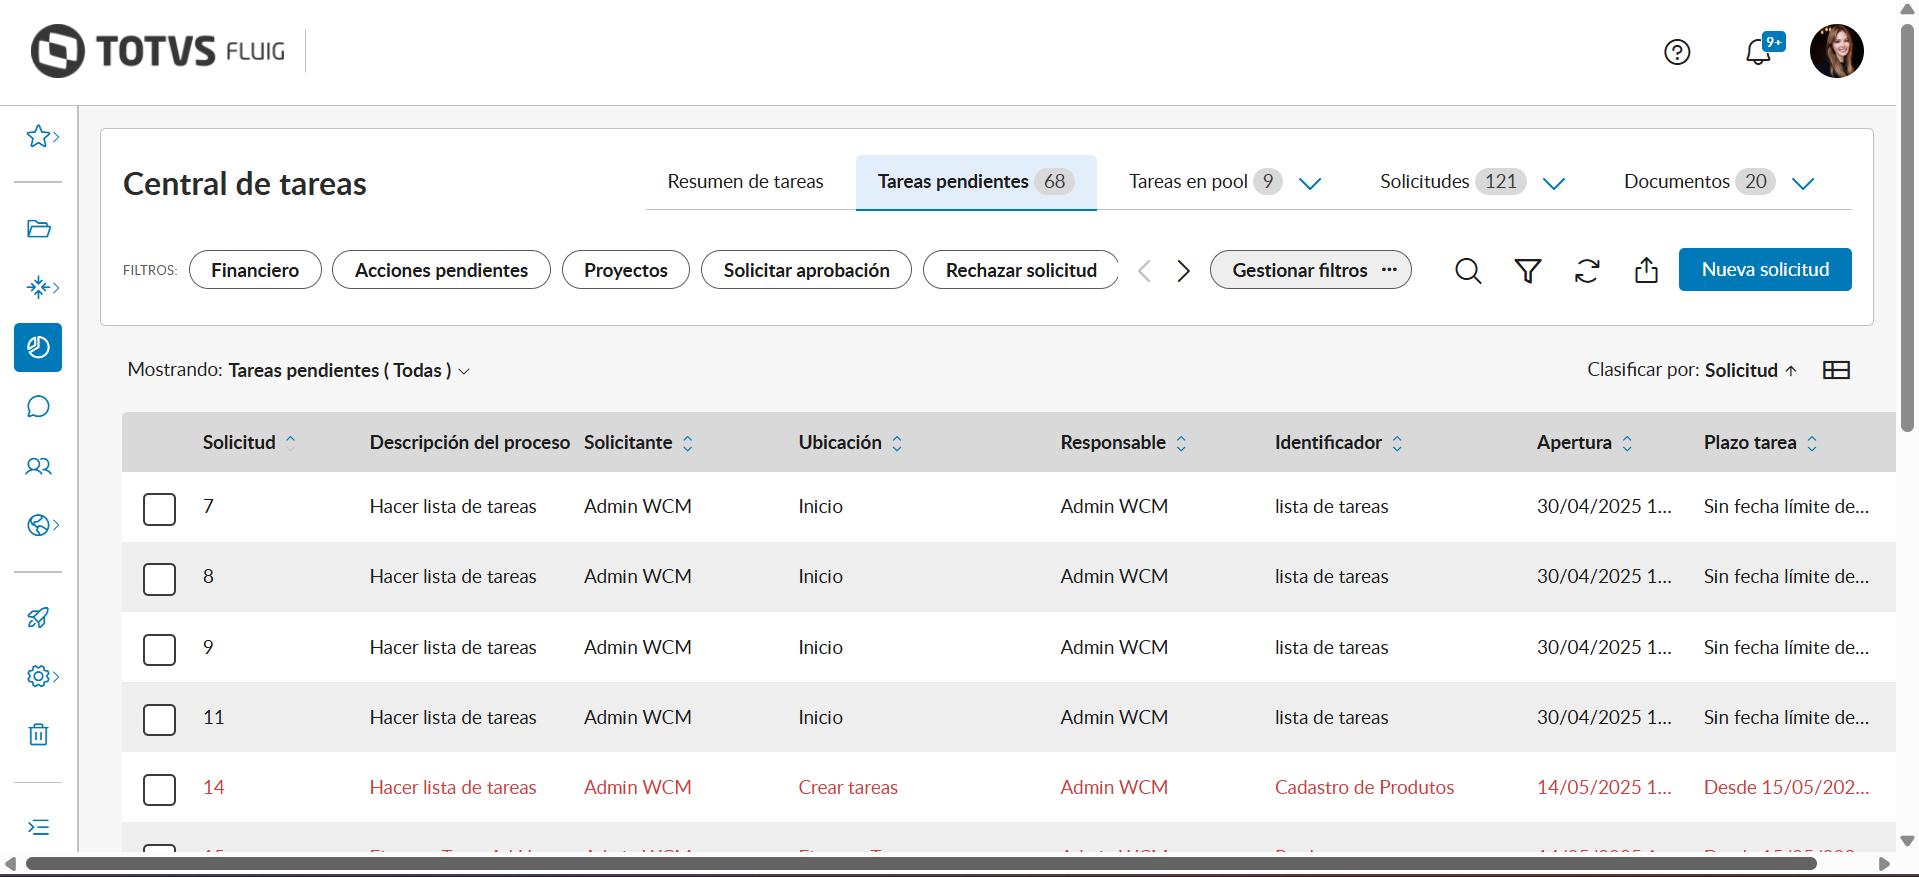The width and height of the screenshot is (1919, 877).
Task: Open the Tareas pendientes (Todas) dropdown
Action: click(x=349, y=370)
